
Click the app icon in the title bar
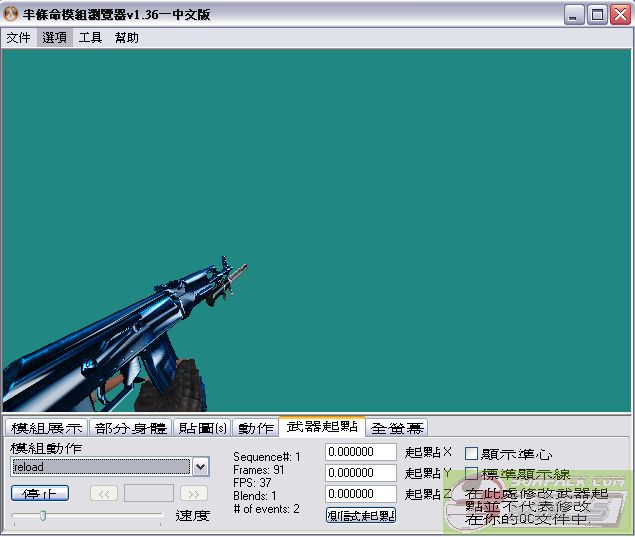11,14
